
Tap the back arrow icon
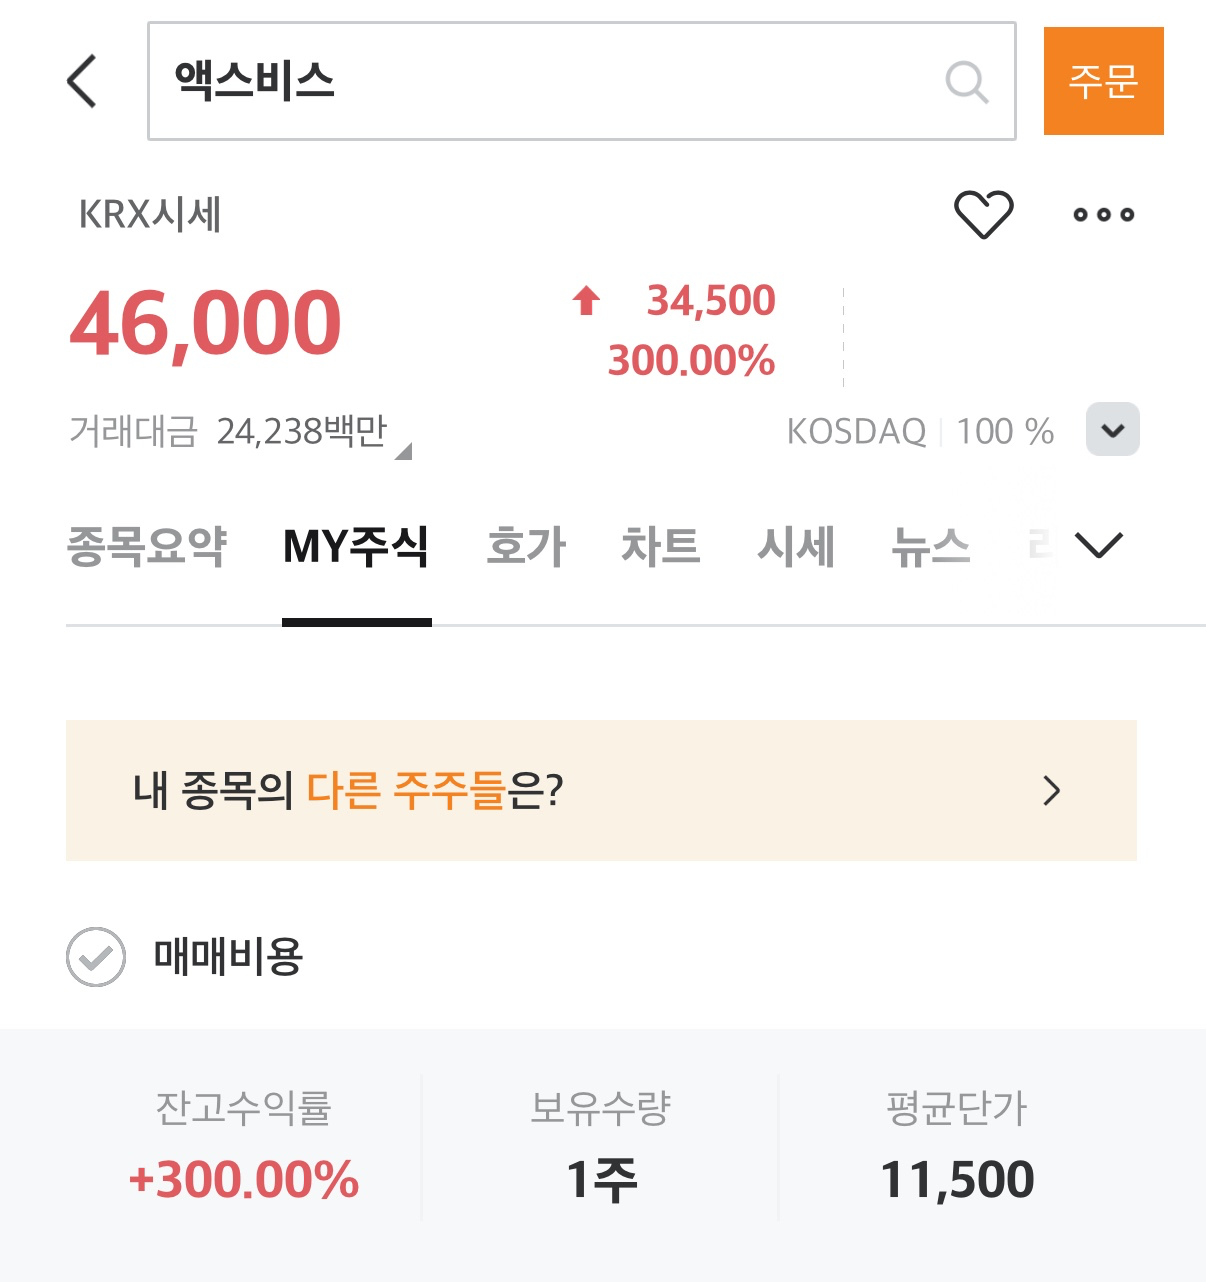(x=82, y=81)
